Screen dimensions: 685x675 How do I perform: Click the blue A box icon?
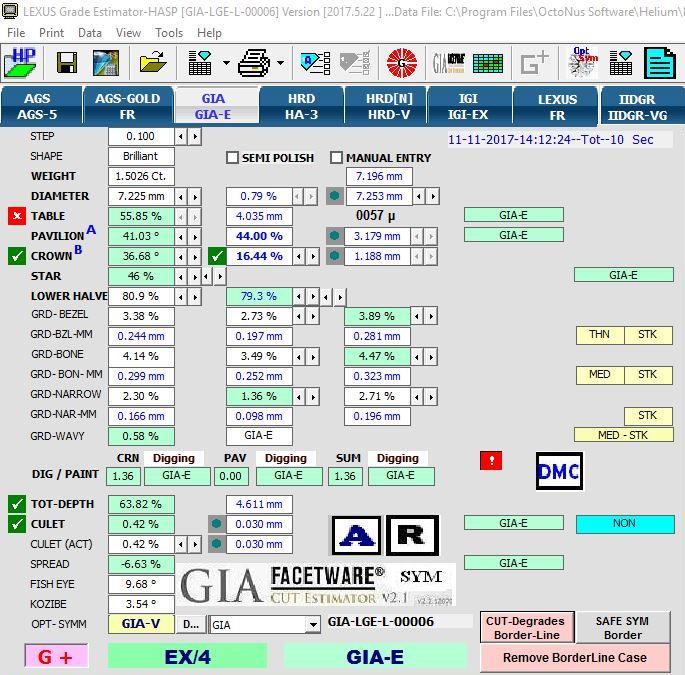356,536
